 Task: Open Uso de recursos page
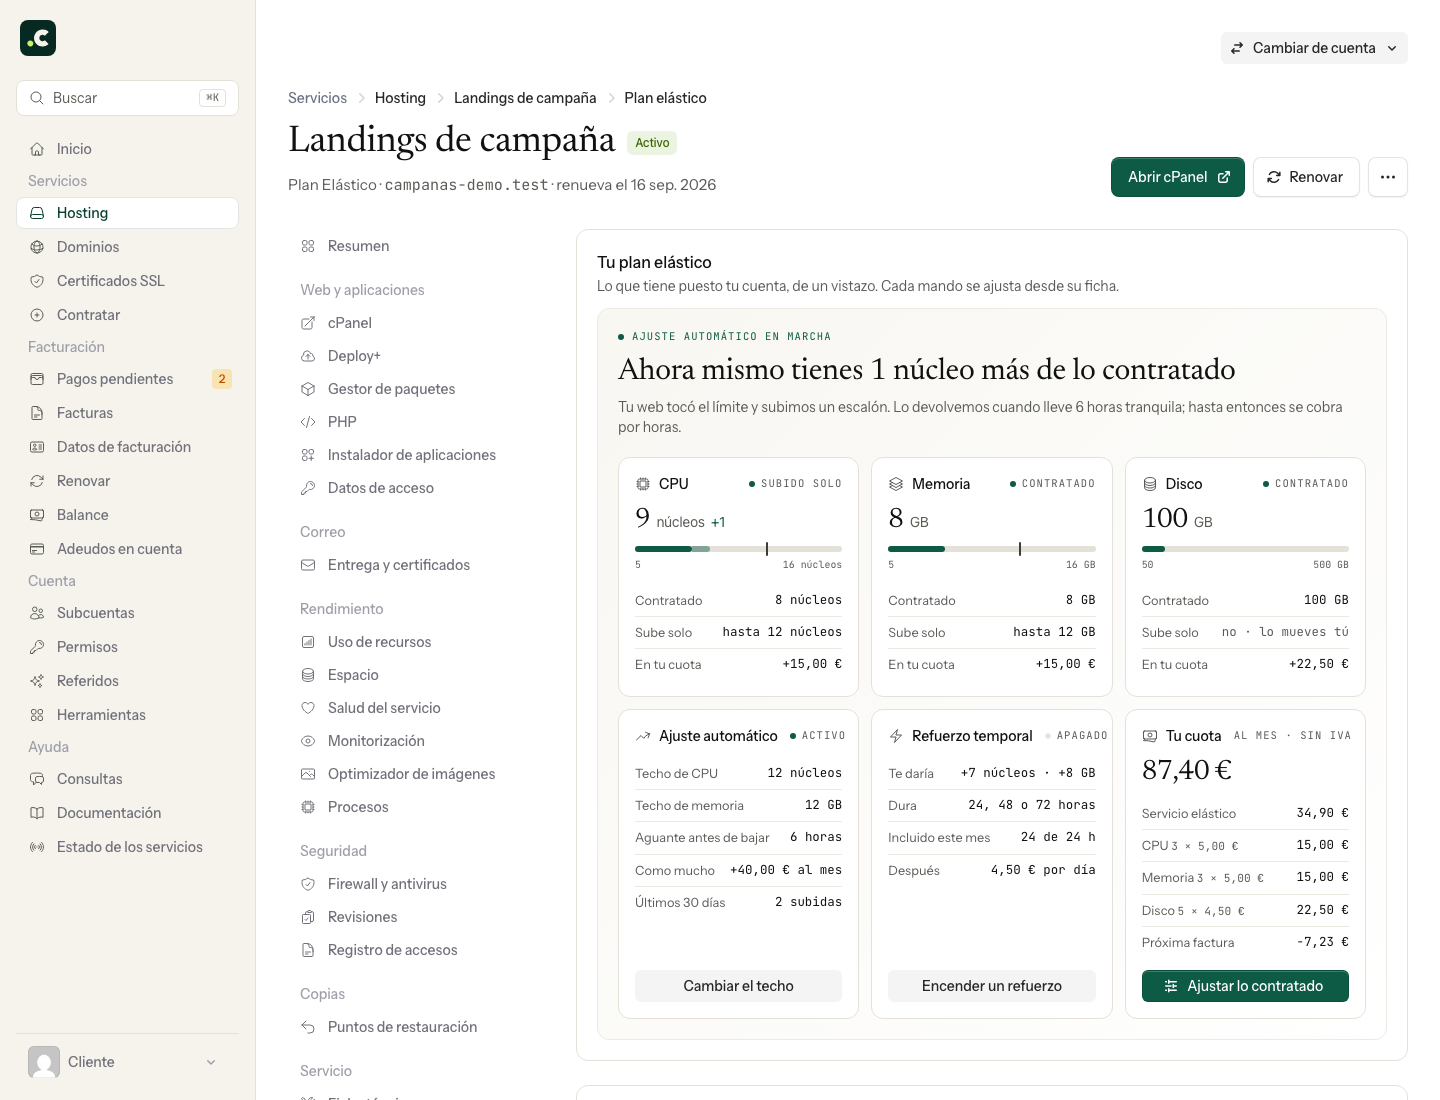(420, 642)
